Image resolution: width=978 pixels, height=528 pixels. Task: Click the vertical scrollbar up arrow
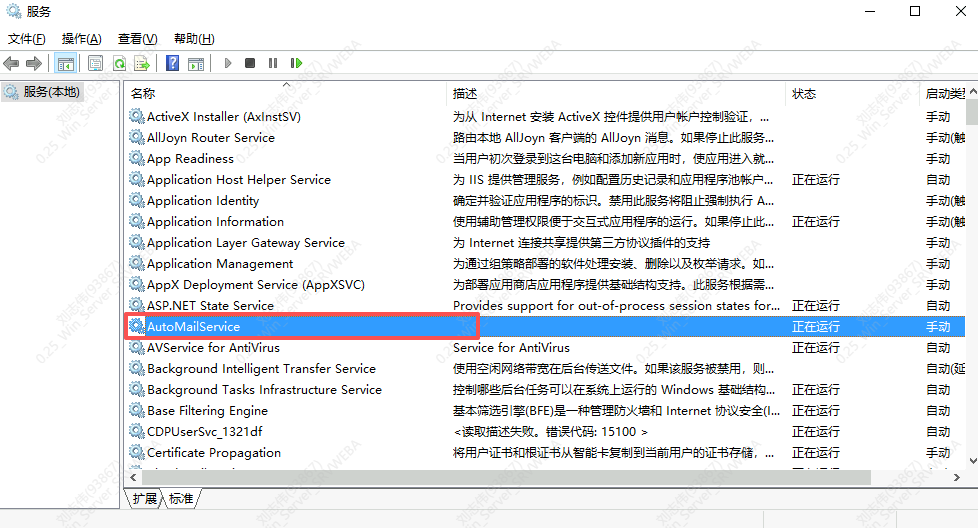point(972,91)
